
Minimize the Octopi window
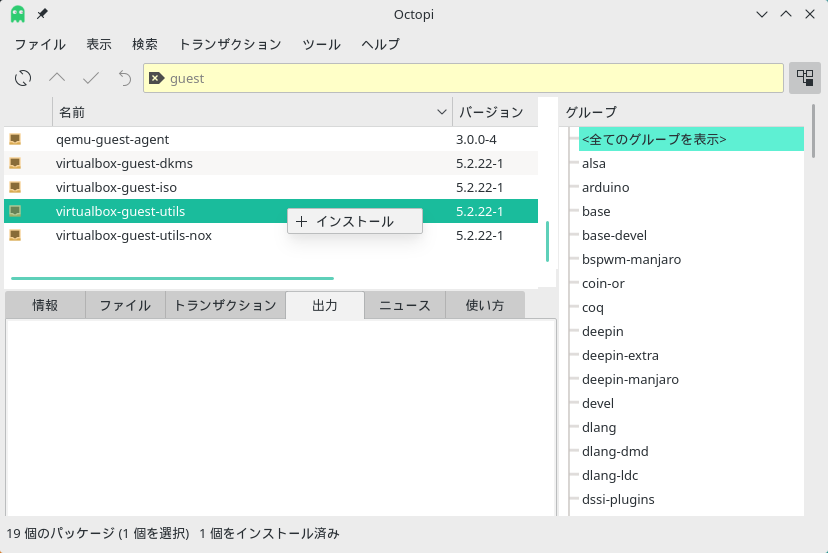click(761, 14)
